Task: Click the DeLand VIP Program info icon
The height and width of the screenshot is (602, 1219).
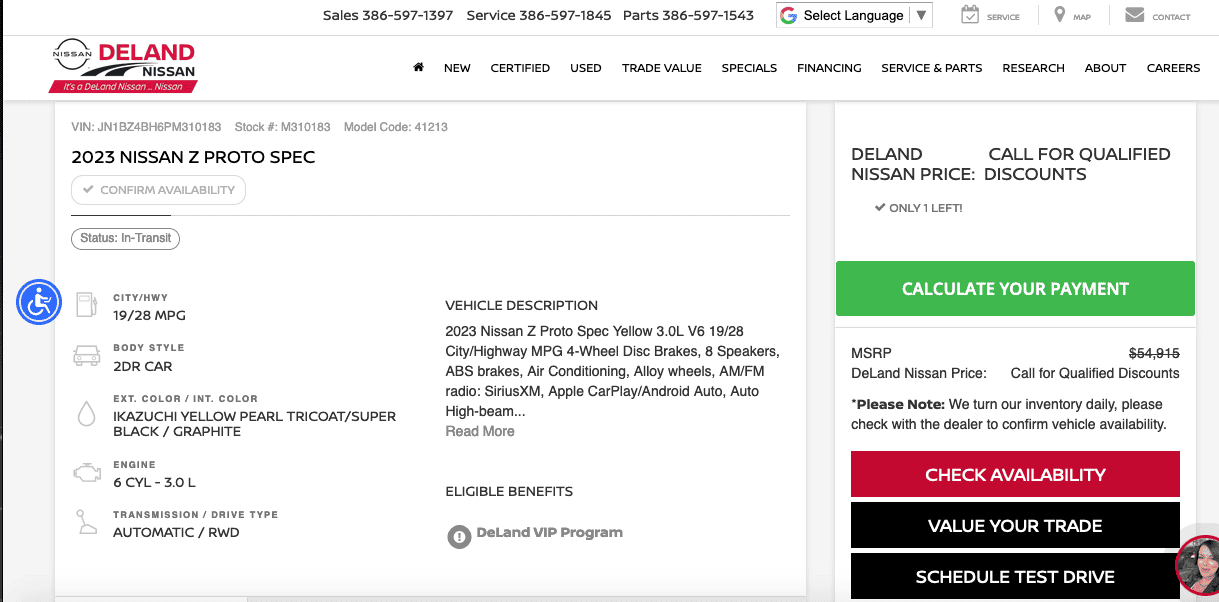Action: (x=458, y=536)
